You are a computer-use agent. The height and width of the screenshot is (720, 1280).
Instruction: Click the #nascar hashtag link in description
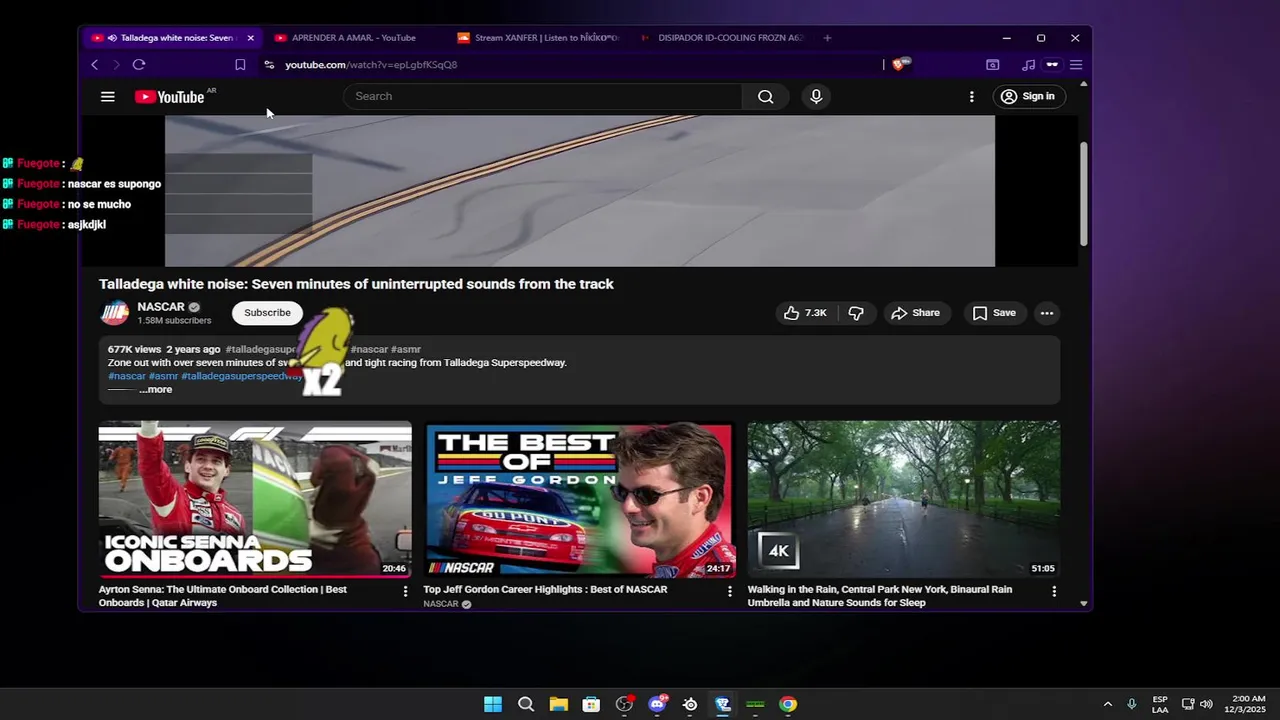point(127,376)
